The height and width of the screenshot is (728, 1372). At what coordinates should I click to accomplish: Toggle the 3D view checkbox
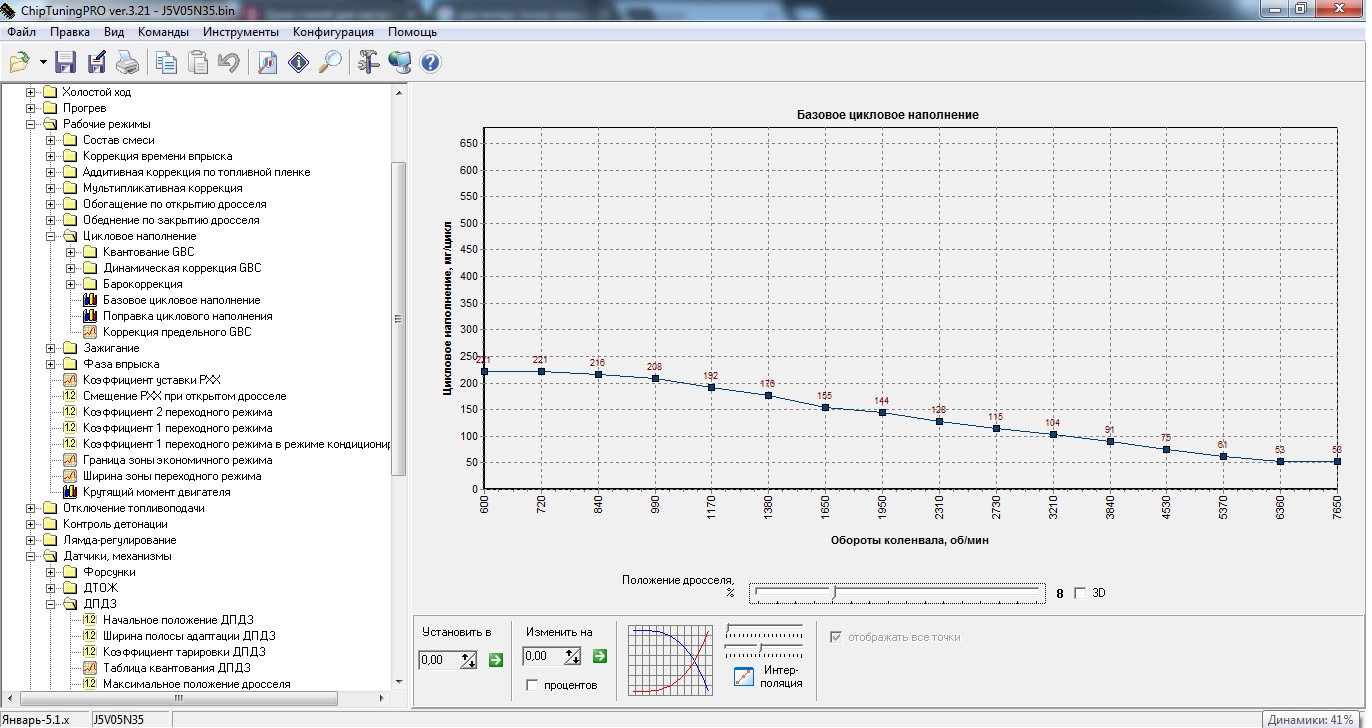1079,593
